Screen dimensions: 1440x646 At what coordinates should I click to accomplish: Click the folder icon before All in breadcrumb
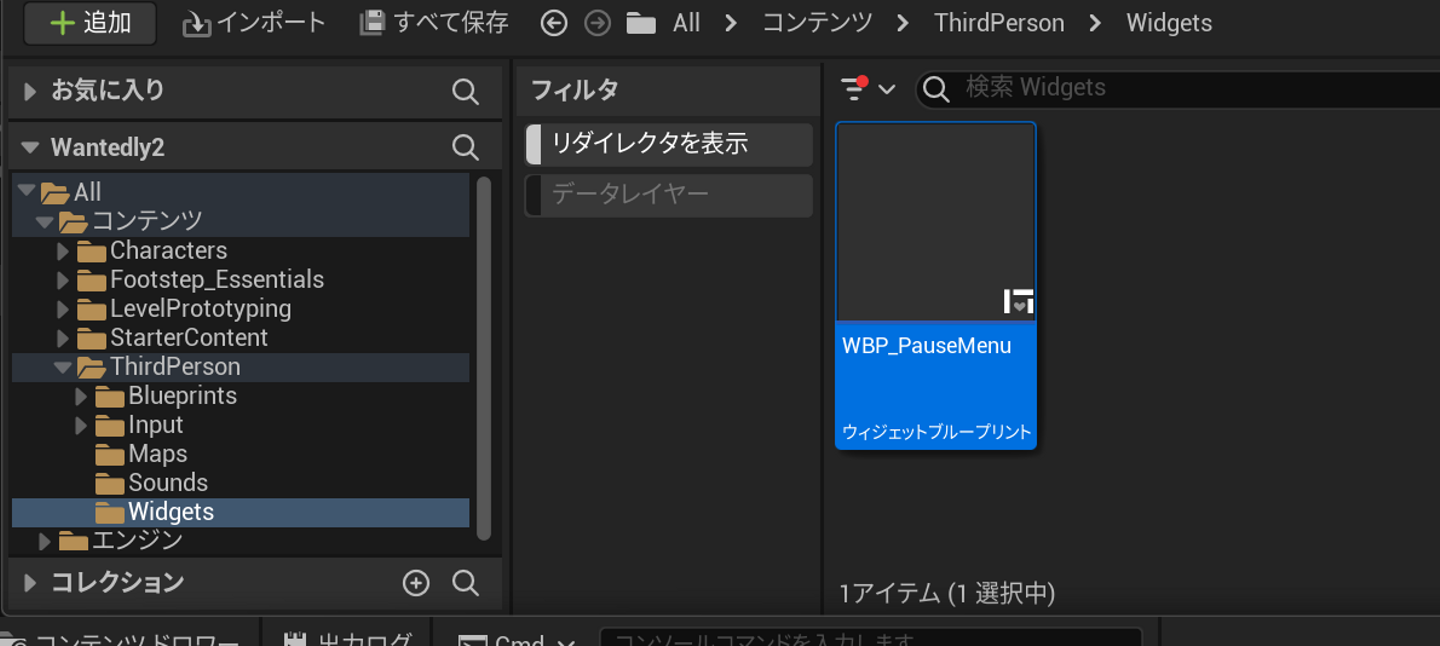[641, 23]
